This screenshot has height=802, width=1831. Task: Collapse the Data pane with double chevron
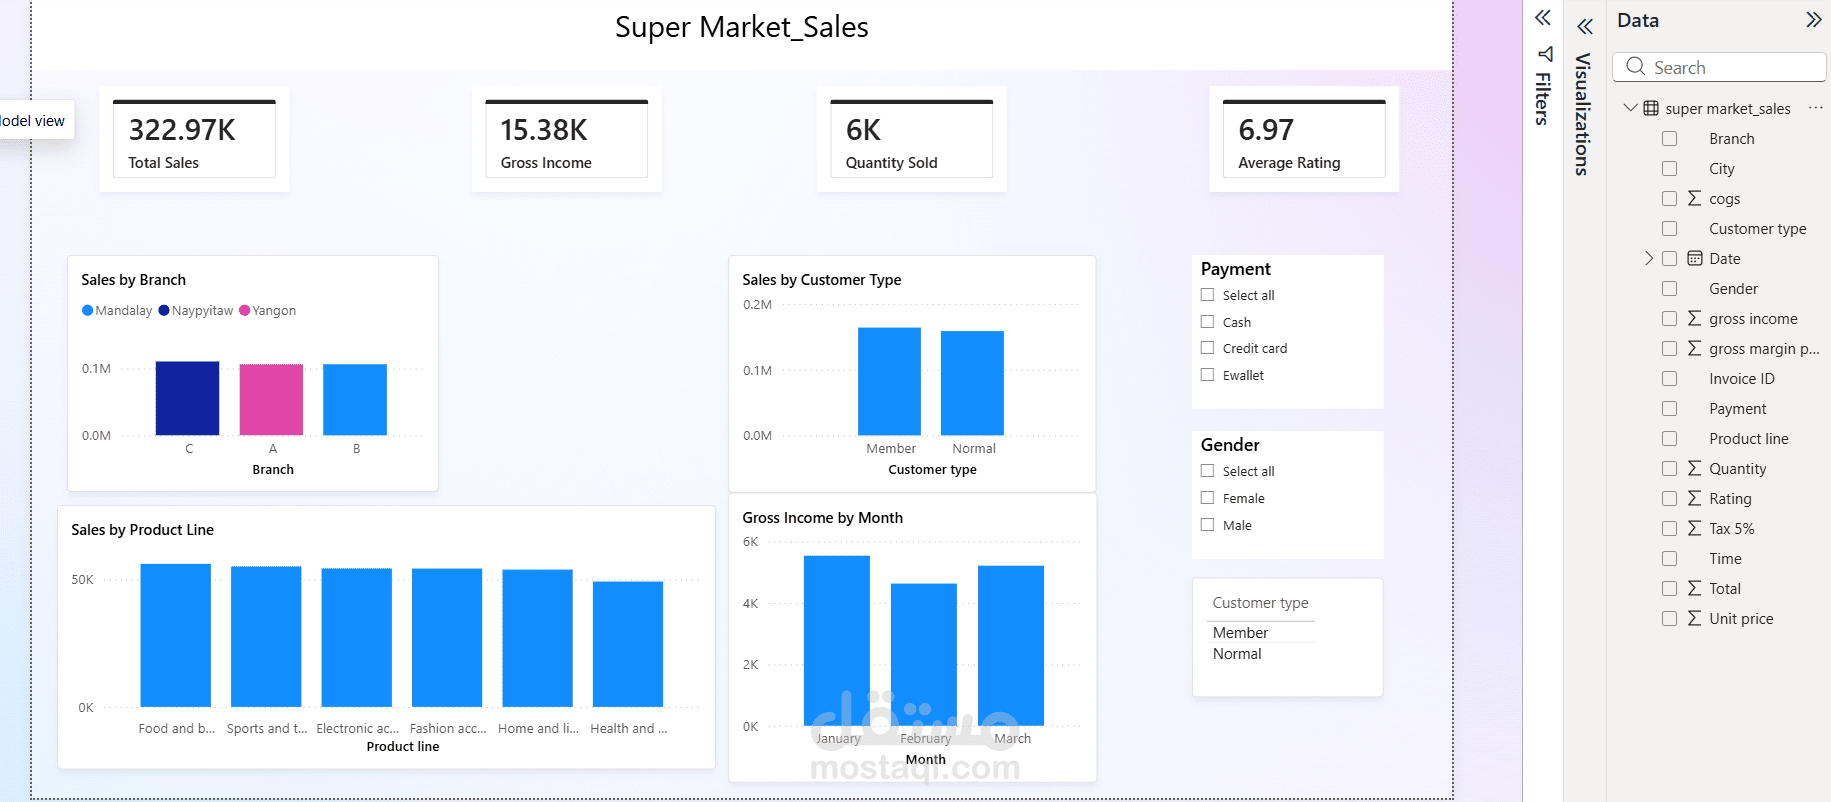1813,20
